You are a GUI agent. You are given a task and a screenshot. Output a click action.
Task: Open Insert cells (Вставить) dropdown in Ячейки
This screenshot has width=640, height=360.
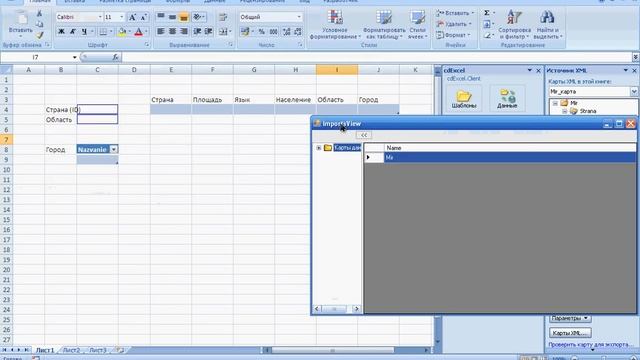[x=455, y=13]
